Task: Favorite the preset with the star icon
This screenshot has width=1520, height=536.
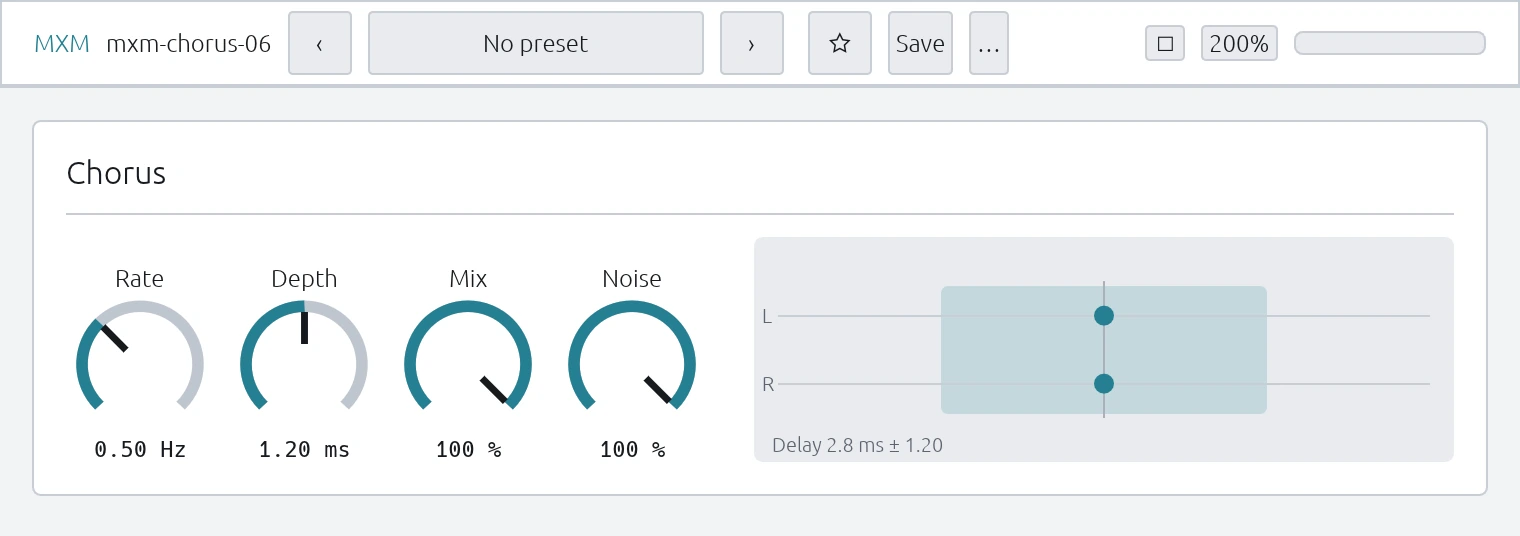Action: click(840, 43)
